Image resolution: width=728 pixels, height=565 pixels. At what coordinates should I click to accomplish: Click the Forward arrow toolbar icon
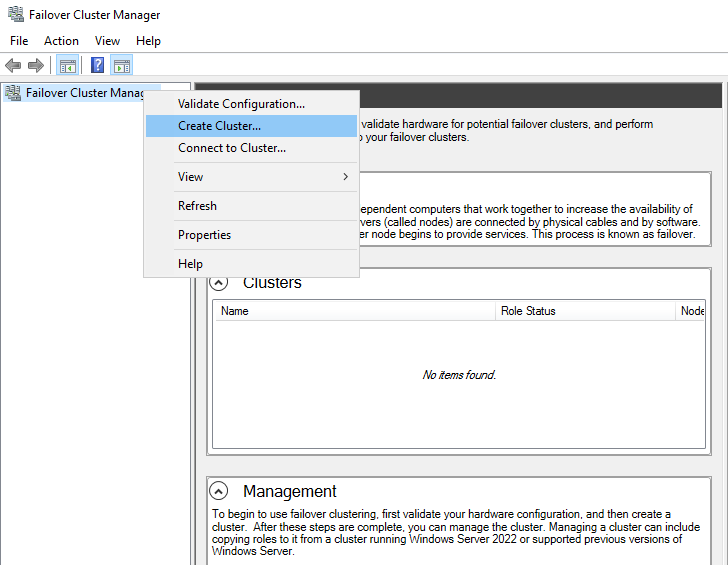click(x=36, y=65)
